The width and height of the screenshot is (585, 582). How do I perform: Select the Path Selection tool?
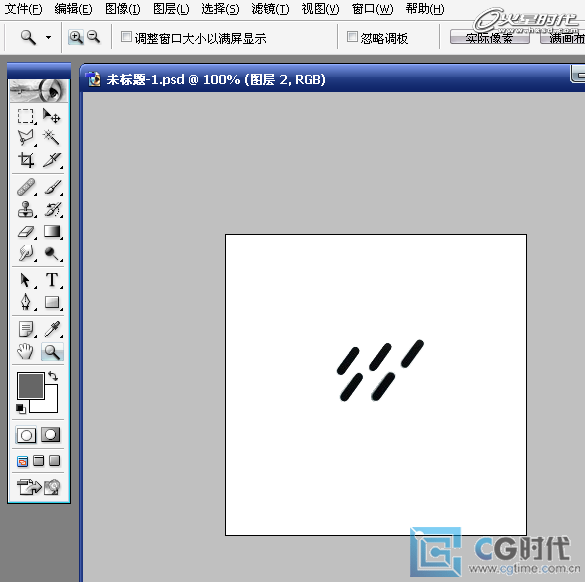(26, 280)
